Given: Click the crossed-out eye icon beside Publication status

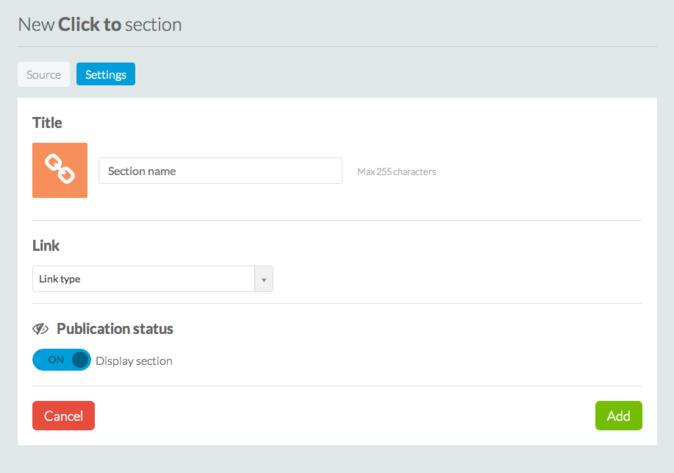Looking at the screenshot, I should [41, 329].
